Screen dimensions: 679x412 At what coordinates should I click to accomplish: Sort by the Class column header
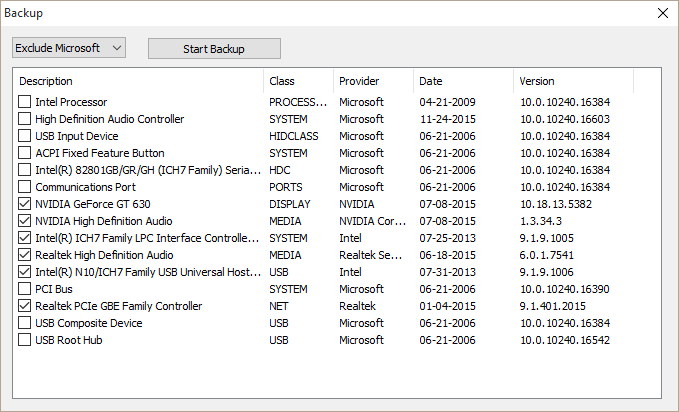[x=298, y=81]
